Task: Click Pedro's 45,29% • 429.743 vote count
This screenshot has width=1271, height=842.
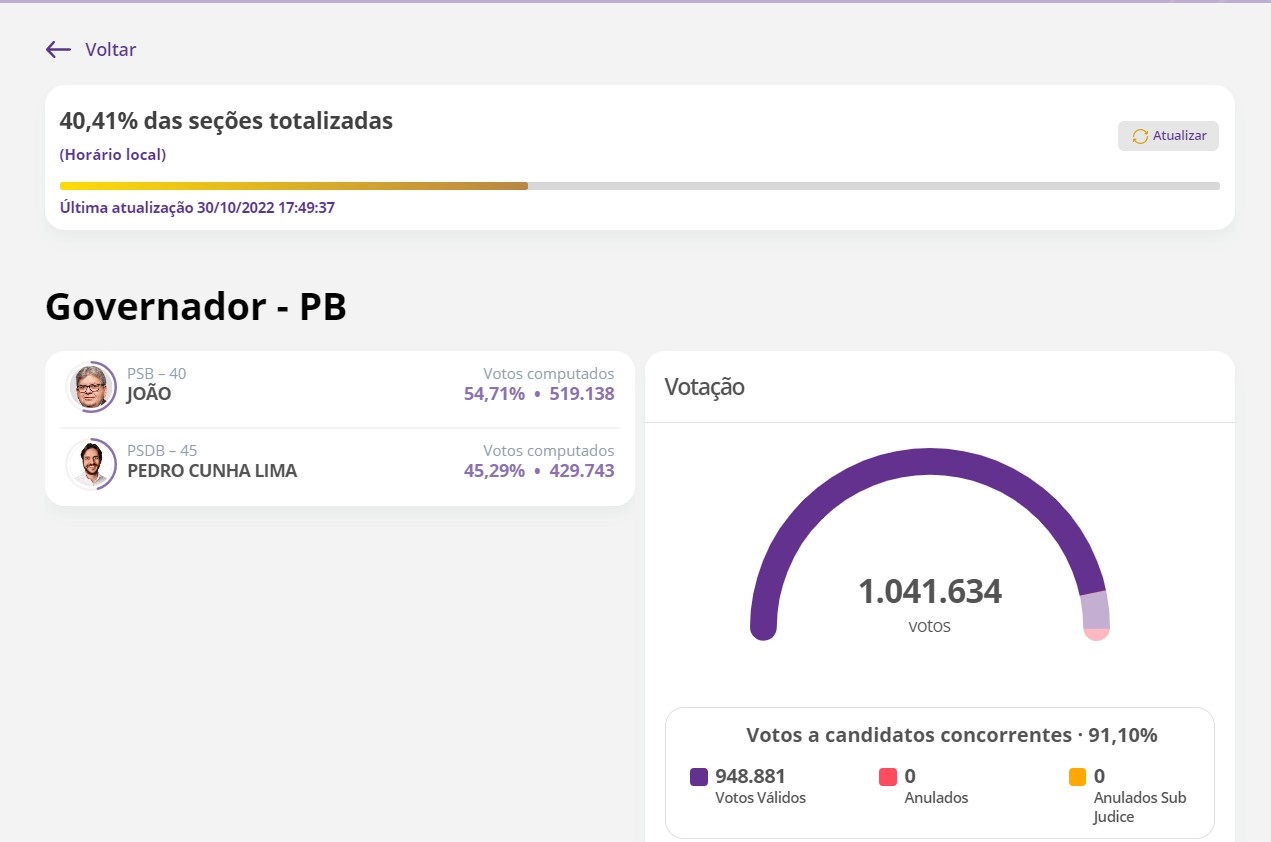Action: click(x=539, y=471)
